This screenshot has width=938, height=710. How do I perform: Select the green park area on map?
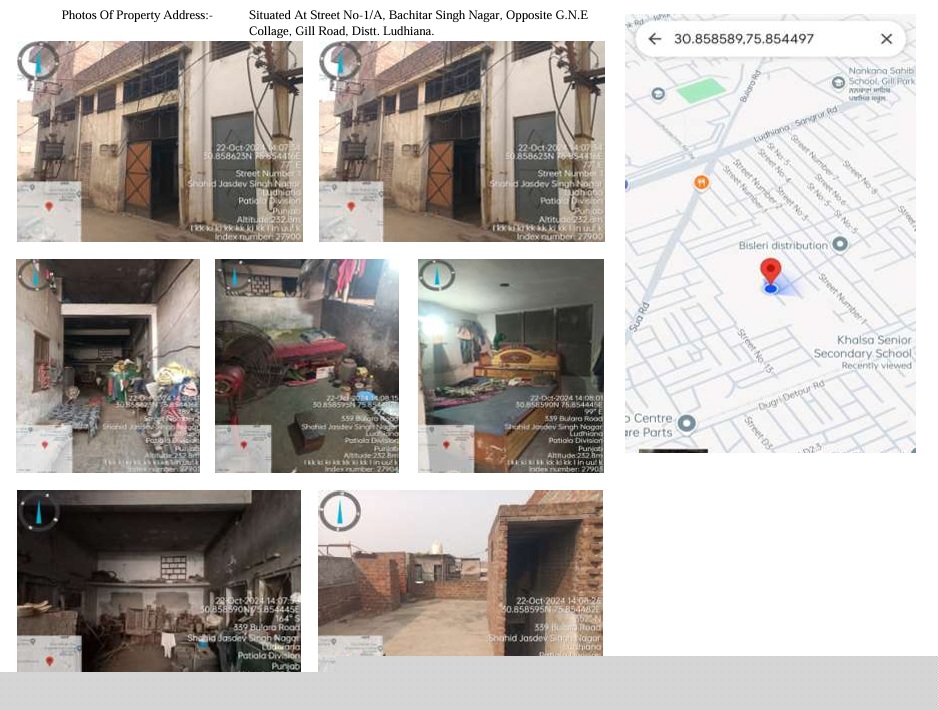[x=701, y=90]
